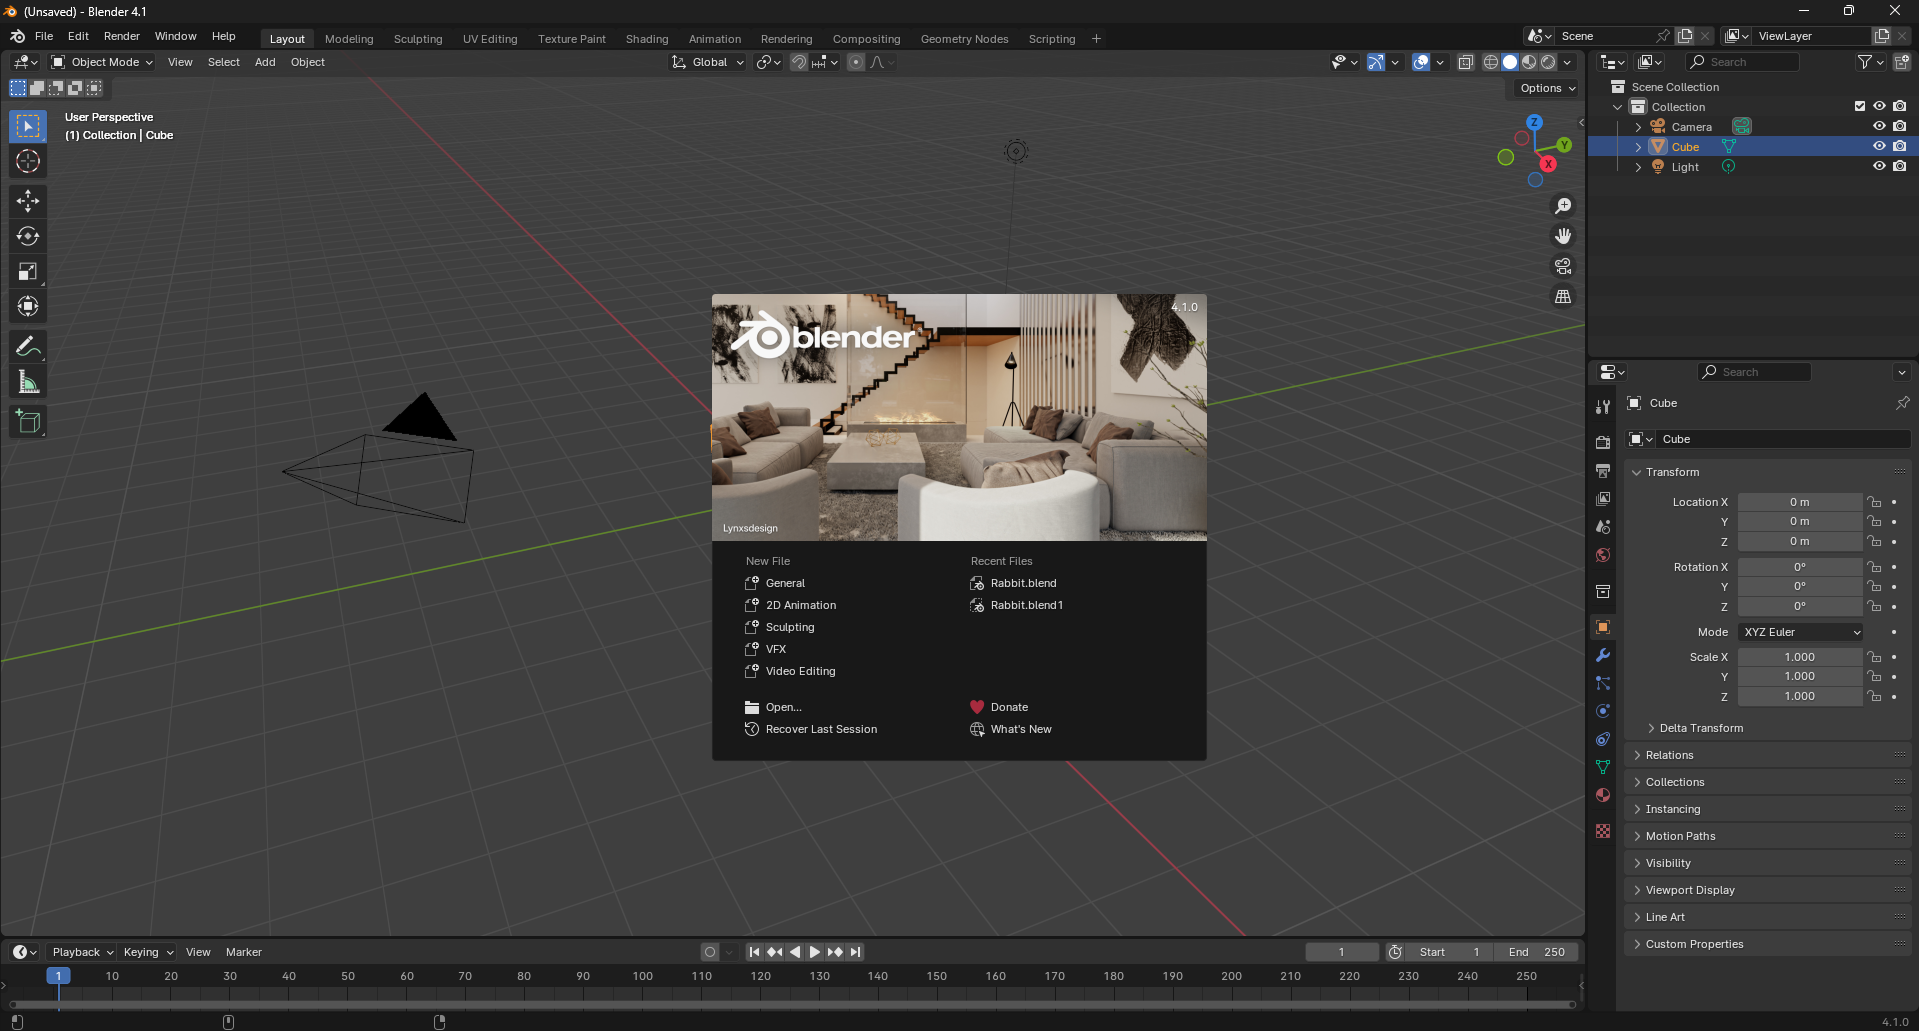Click the Zoom magnifier viewport icon
The height and width of the screenshot is (1031, 1919).
click(x=1563, y=206)
